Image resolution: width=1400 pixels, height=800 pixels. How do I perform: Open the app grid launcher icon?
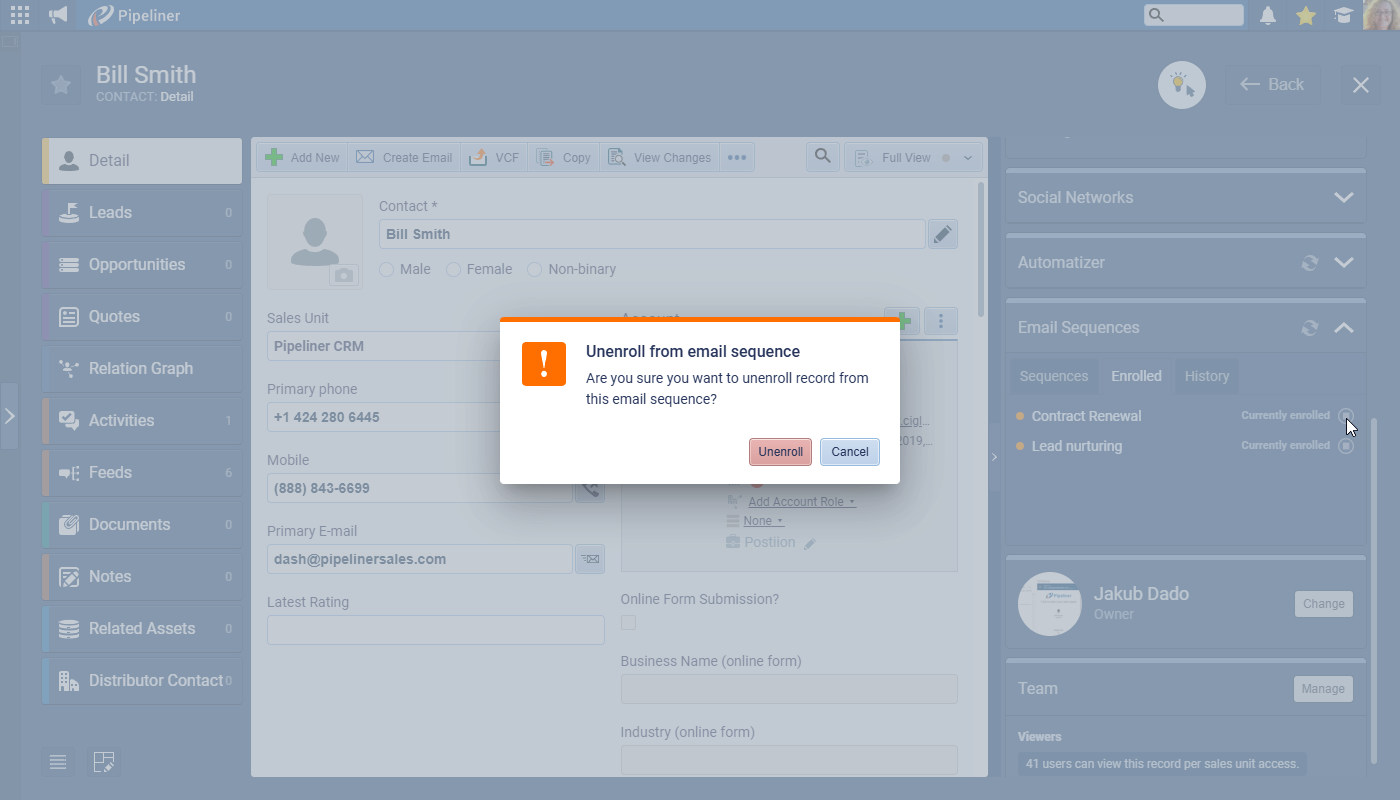pos(20,15)
